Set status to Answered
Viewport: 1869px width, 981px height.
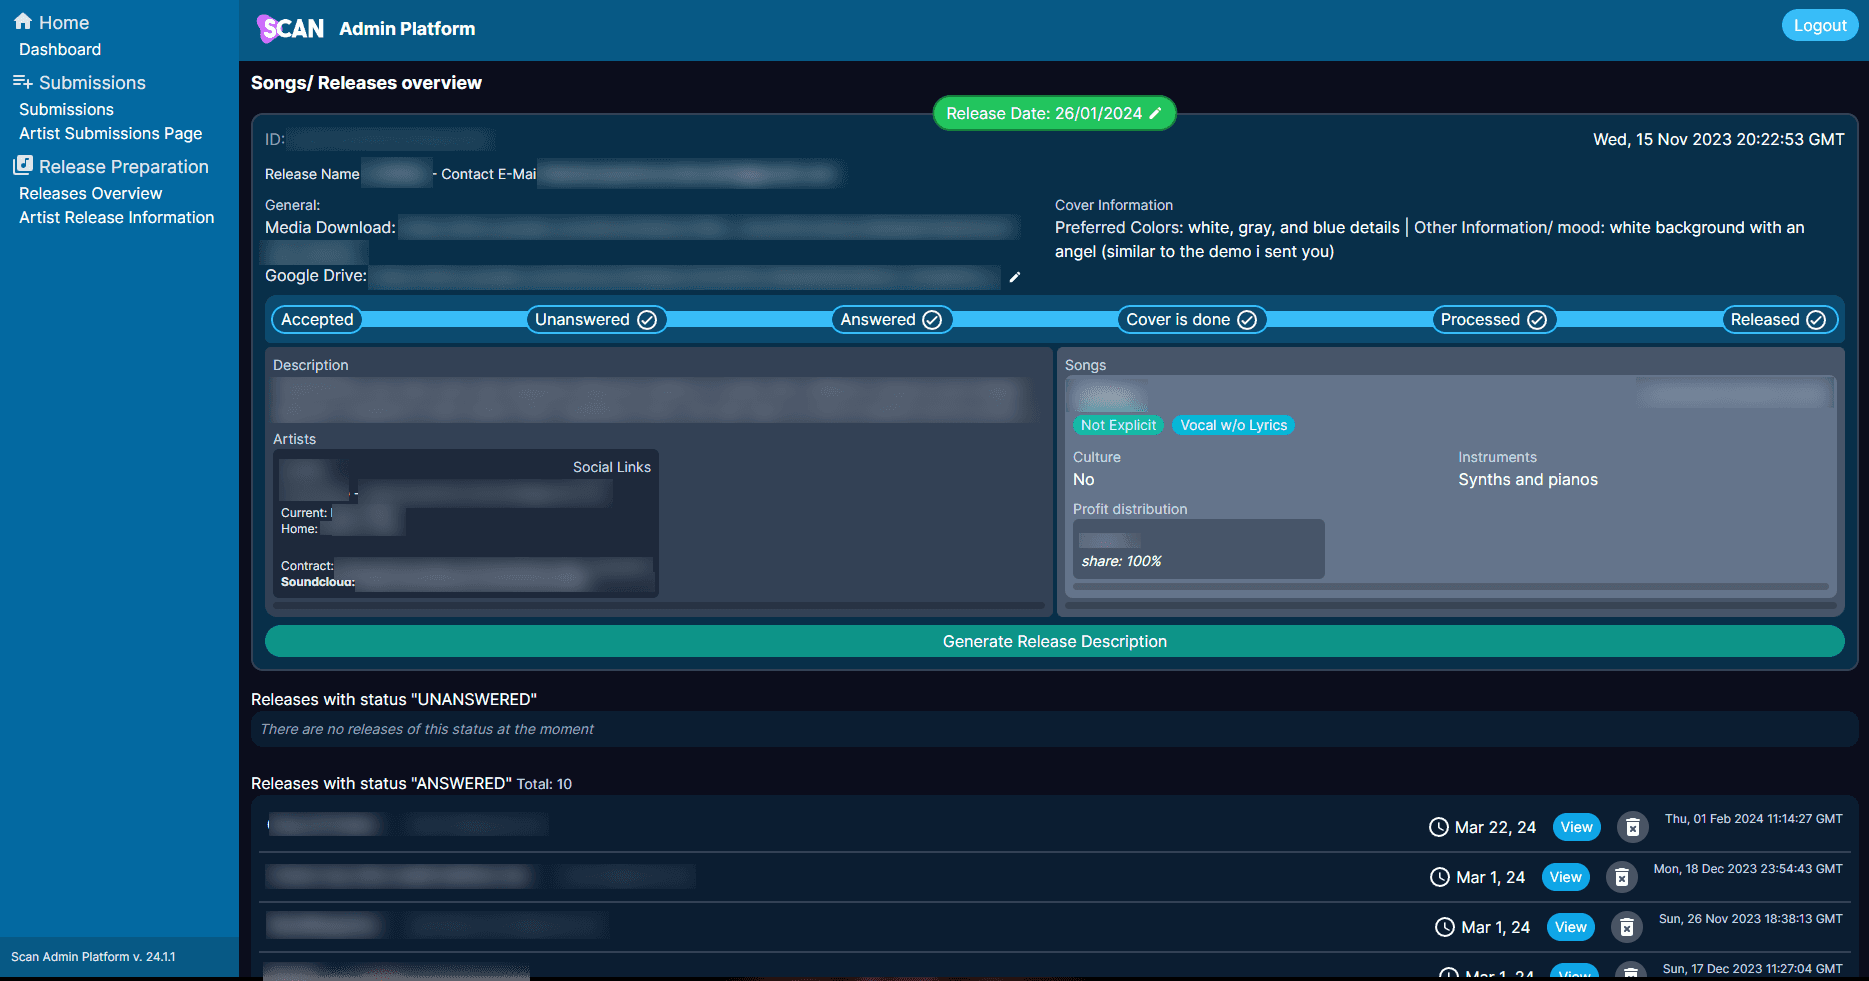[891, 320]
